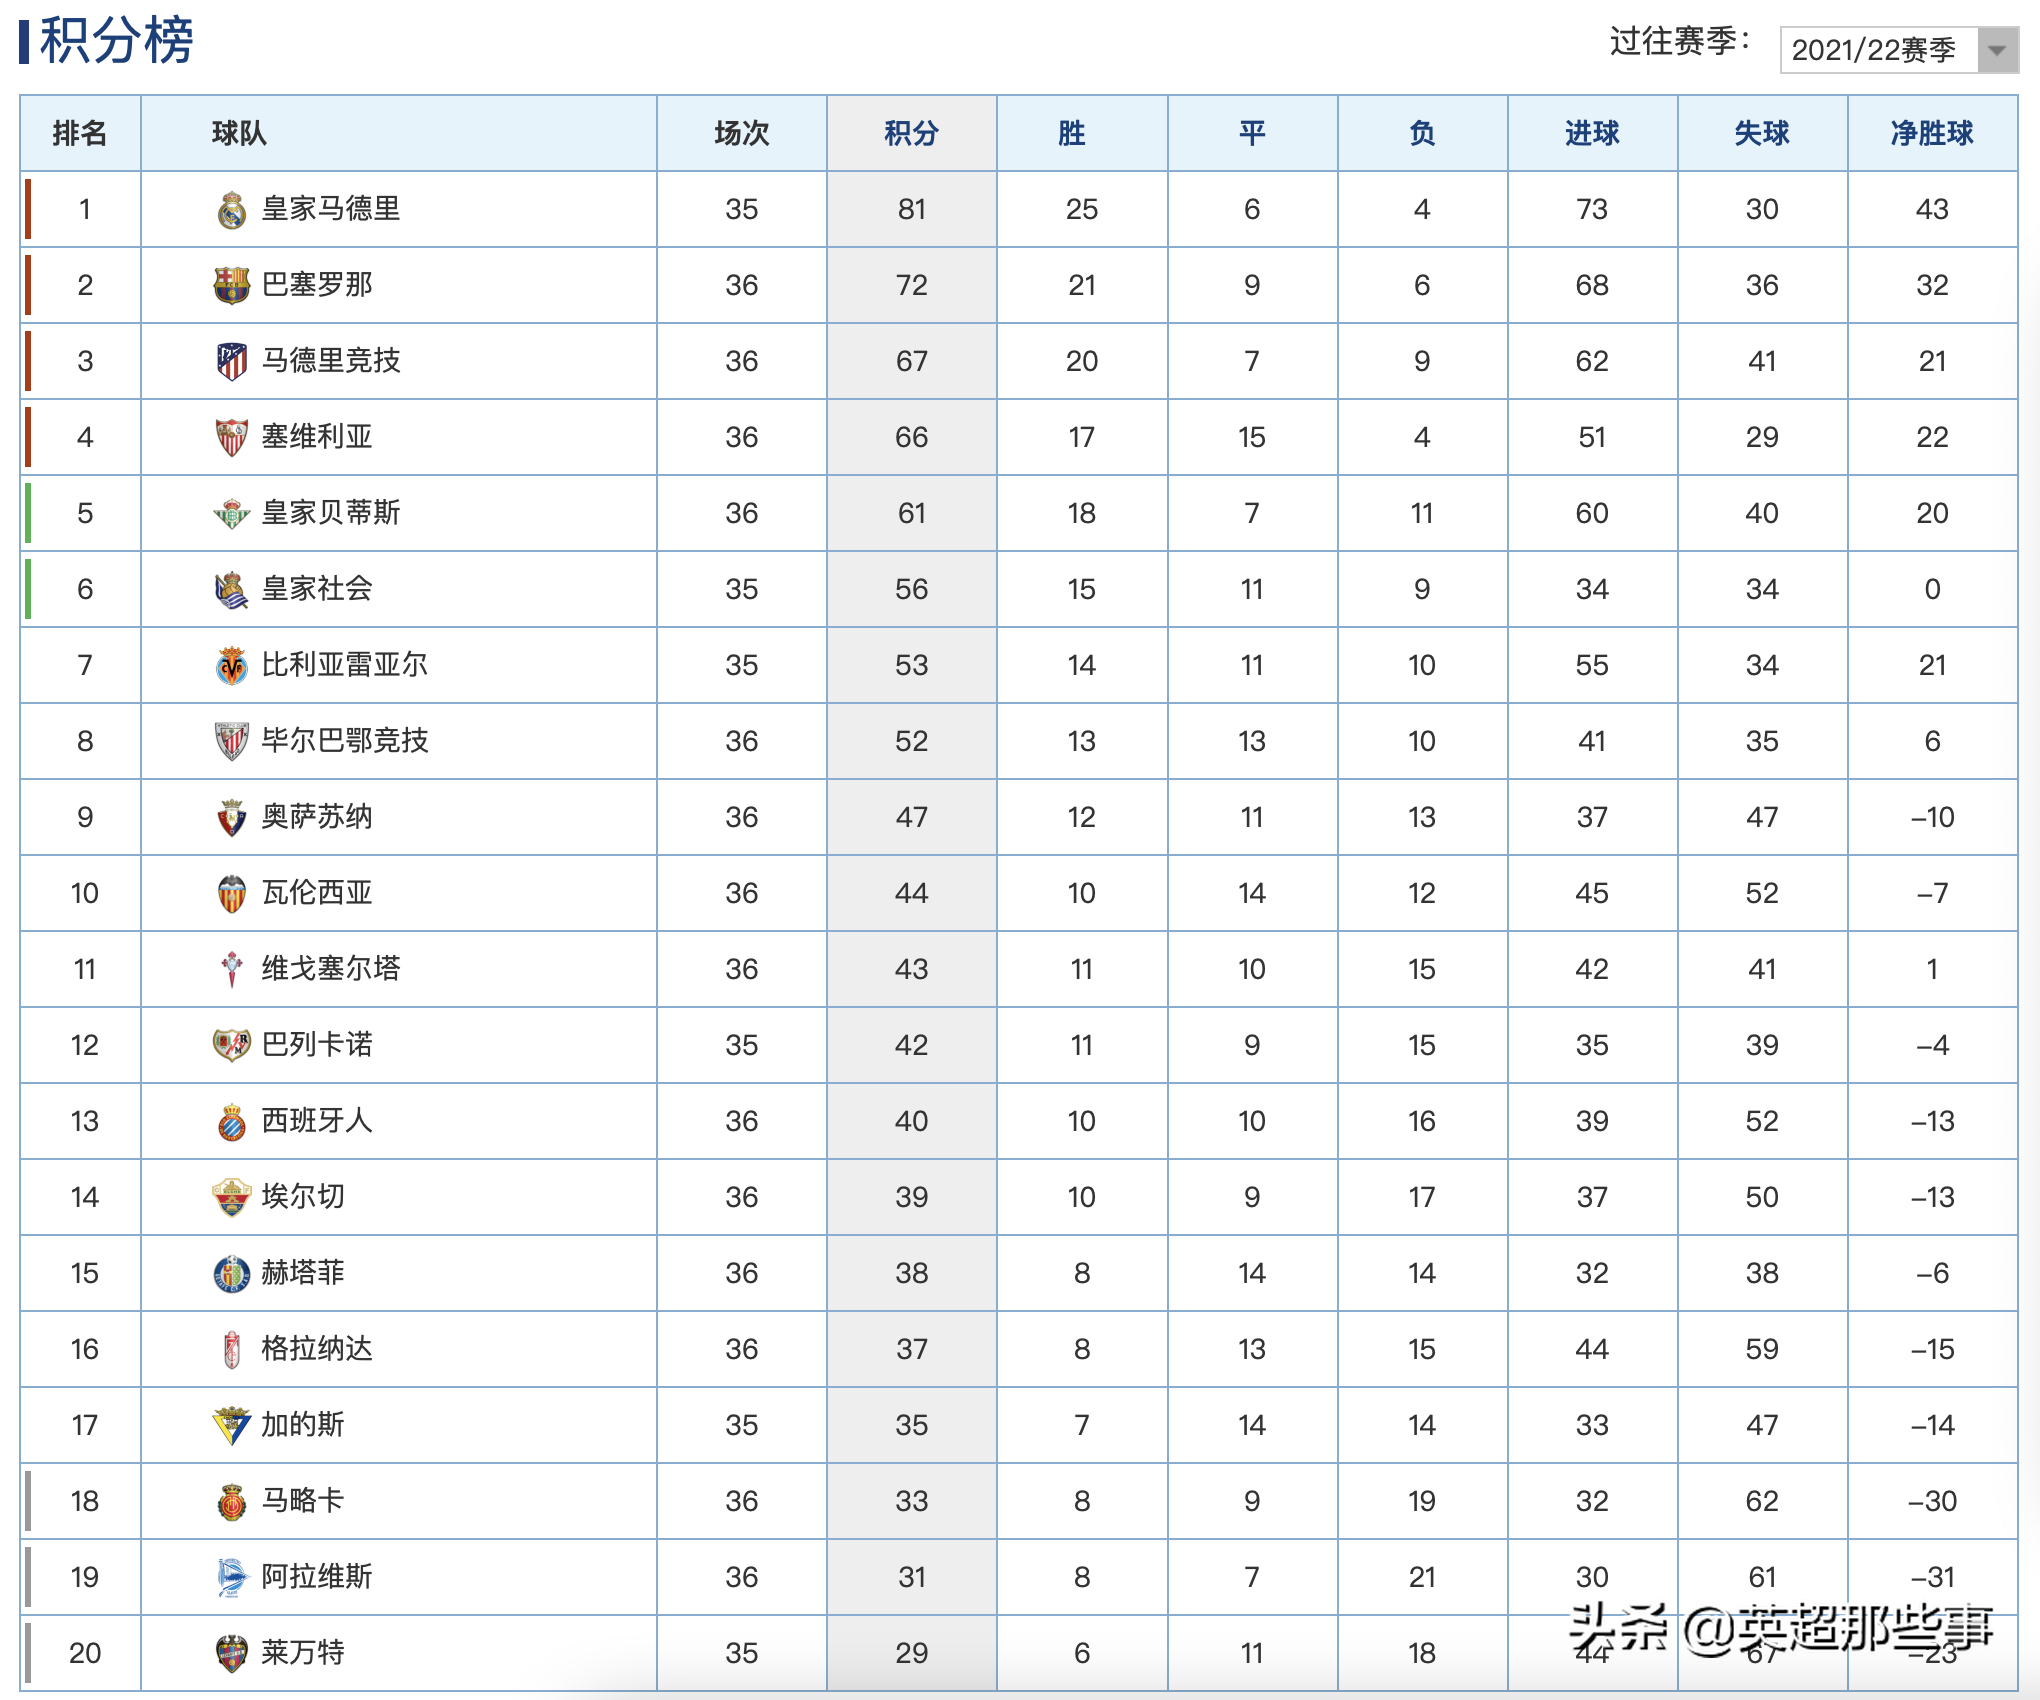
Task: Open team link 巴塞罗那
Action: (x=317, y=285)
